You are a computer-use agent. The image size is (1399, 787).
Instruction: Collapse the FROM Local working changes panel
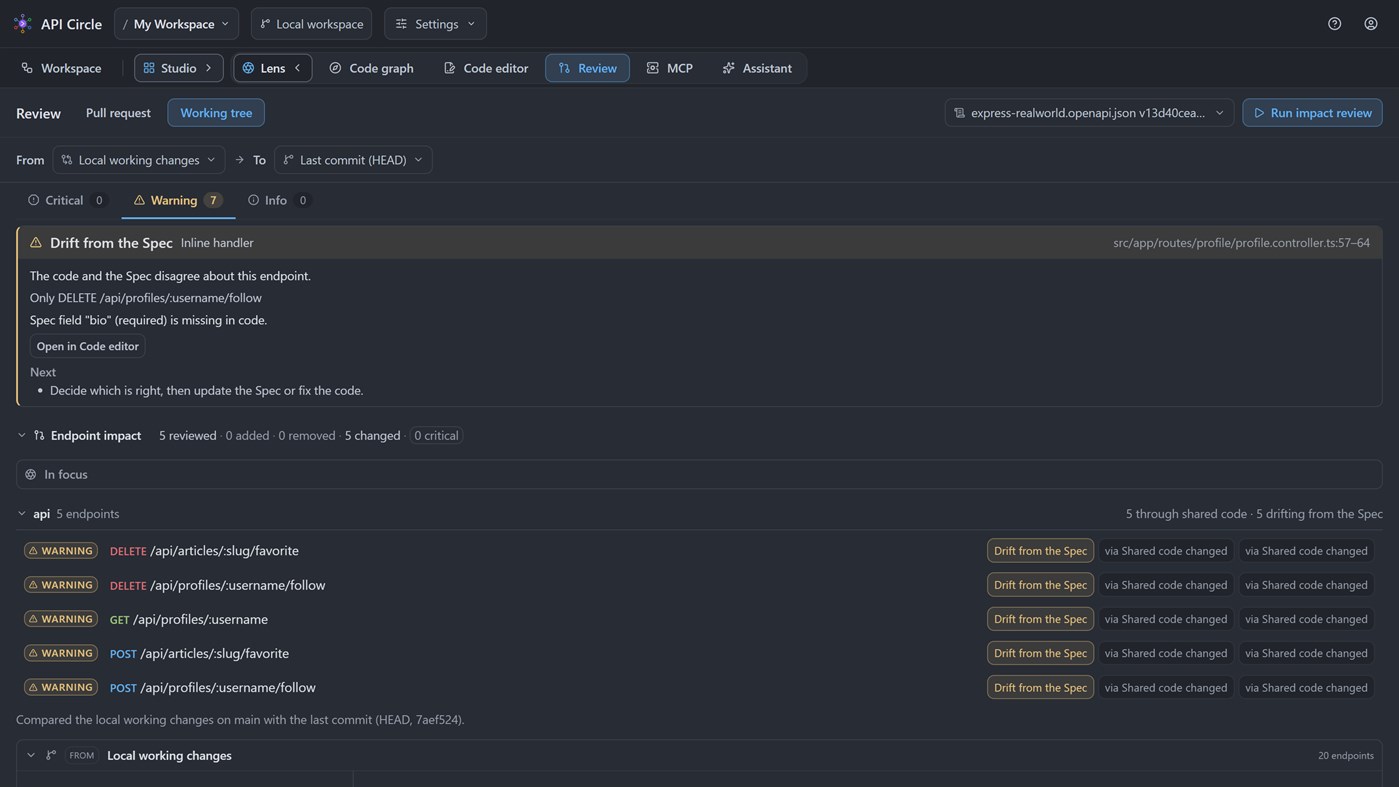point(31,756)
